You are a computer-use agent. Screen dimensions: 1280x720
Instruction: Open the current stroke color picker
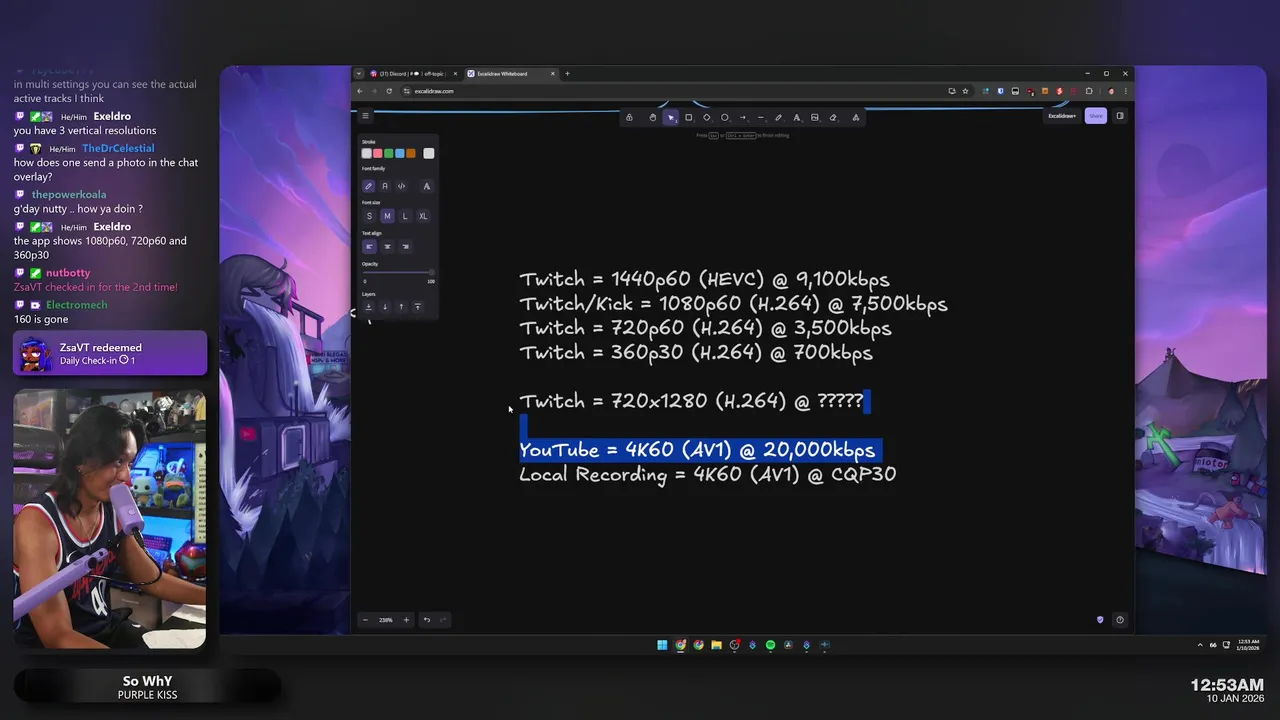(428, 153)
